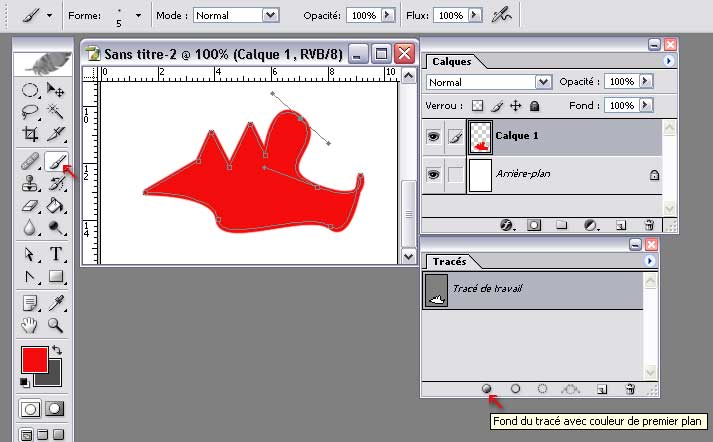713x442 pixels.
Task: Select the Healing Brush bandage tool
Action: point(30,161)
